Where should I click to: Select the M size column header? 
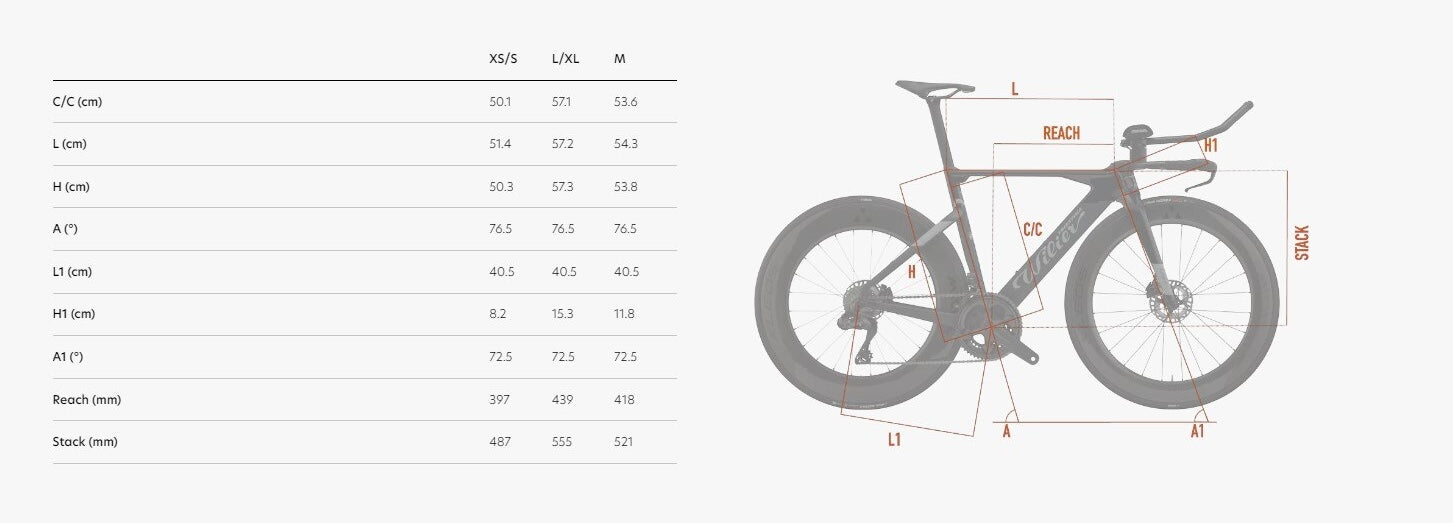pyautogui.click(x=620, y=59)
